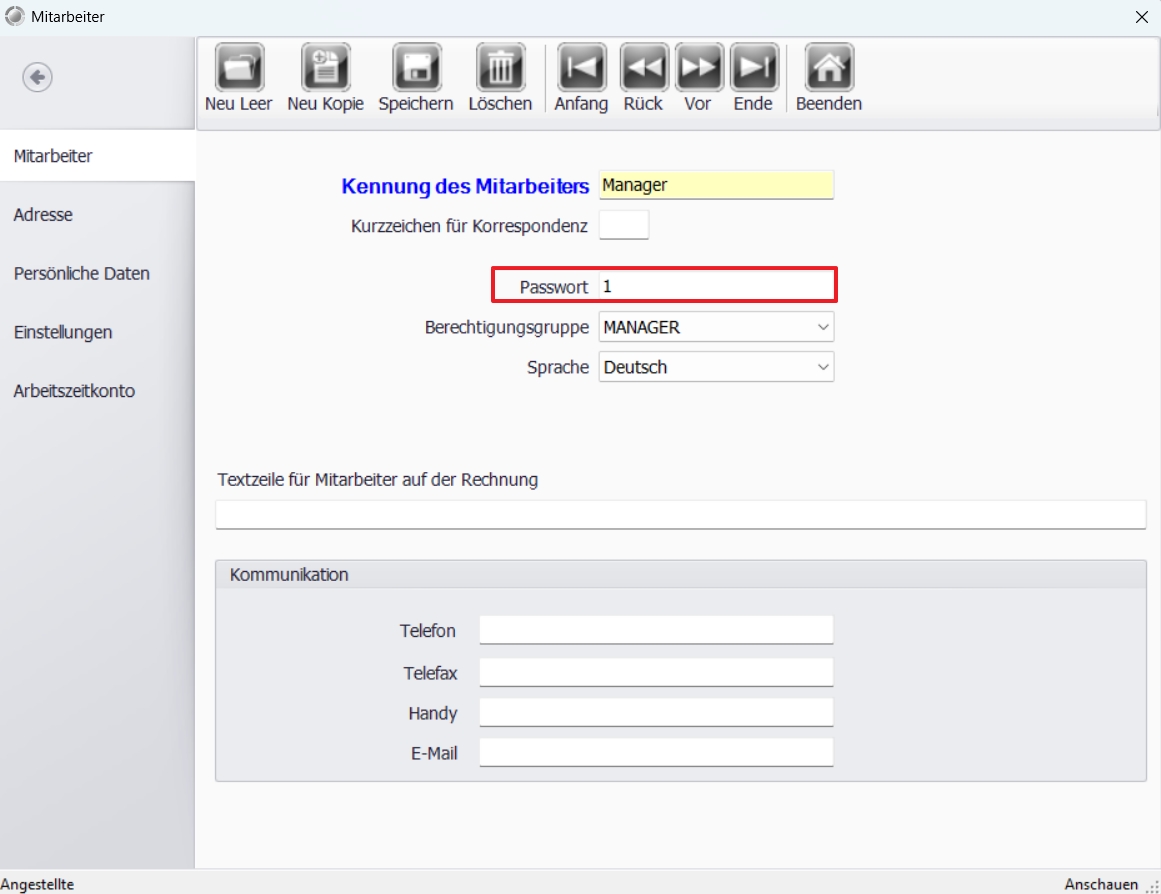Image resolution: width=1161 pixels, height=894 pixels.
Task: Go back one record with Rück
Action: pyautogui.click(x=644, y=68)
